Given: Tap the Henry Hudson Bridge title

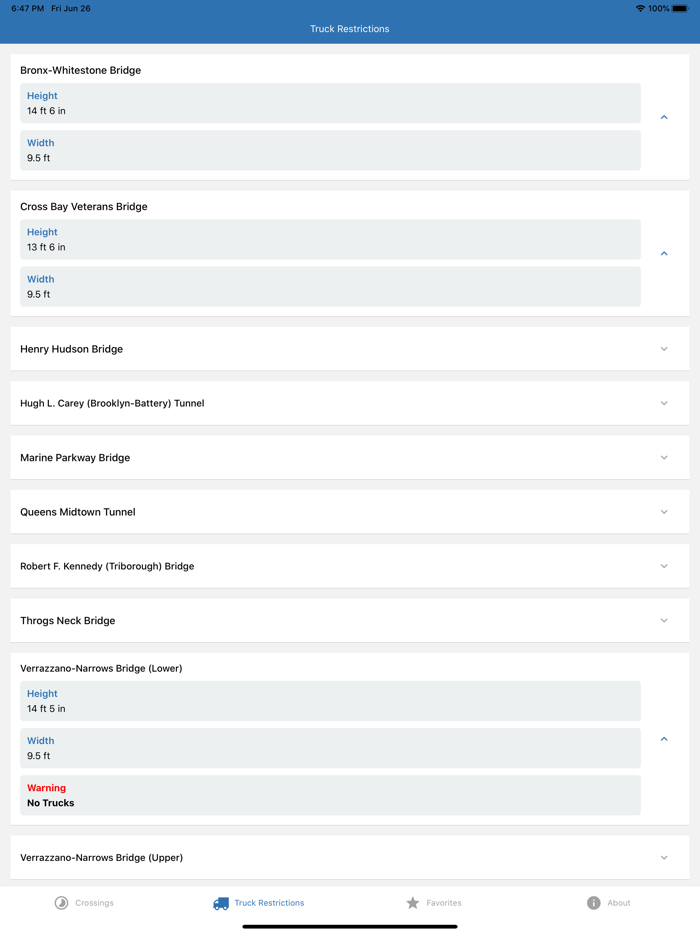Looking at the screenshot, I should (72, 349).
